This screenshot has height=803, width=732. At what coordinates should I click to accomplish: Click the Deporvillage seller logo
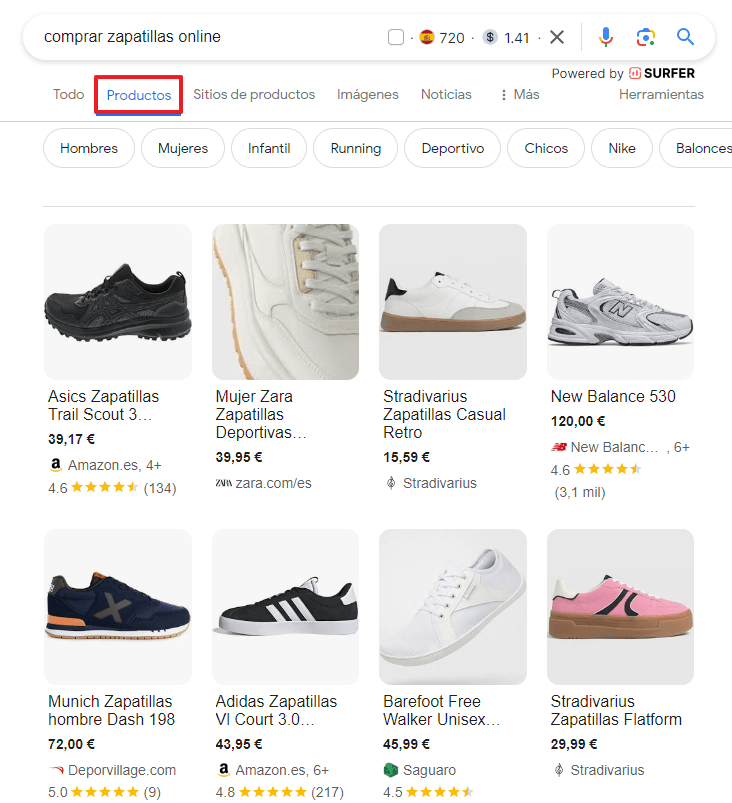pos(56,770)
